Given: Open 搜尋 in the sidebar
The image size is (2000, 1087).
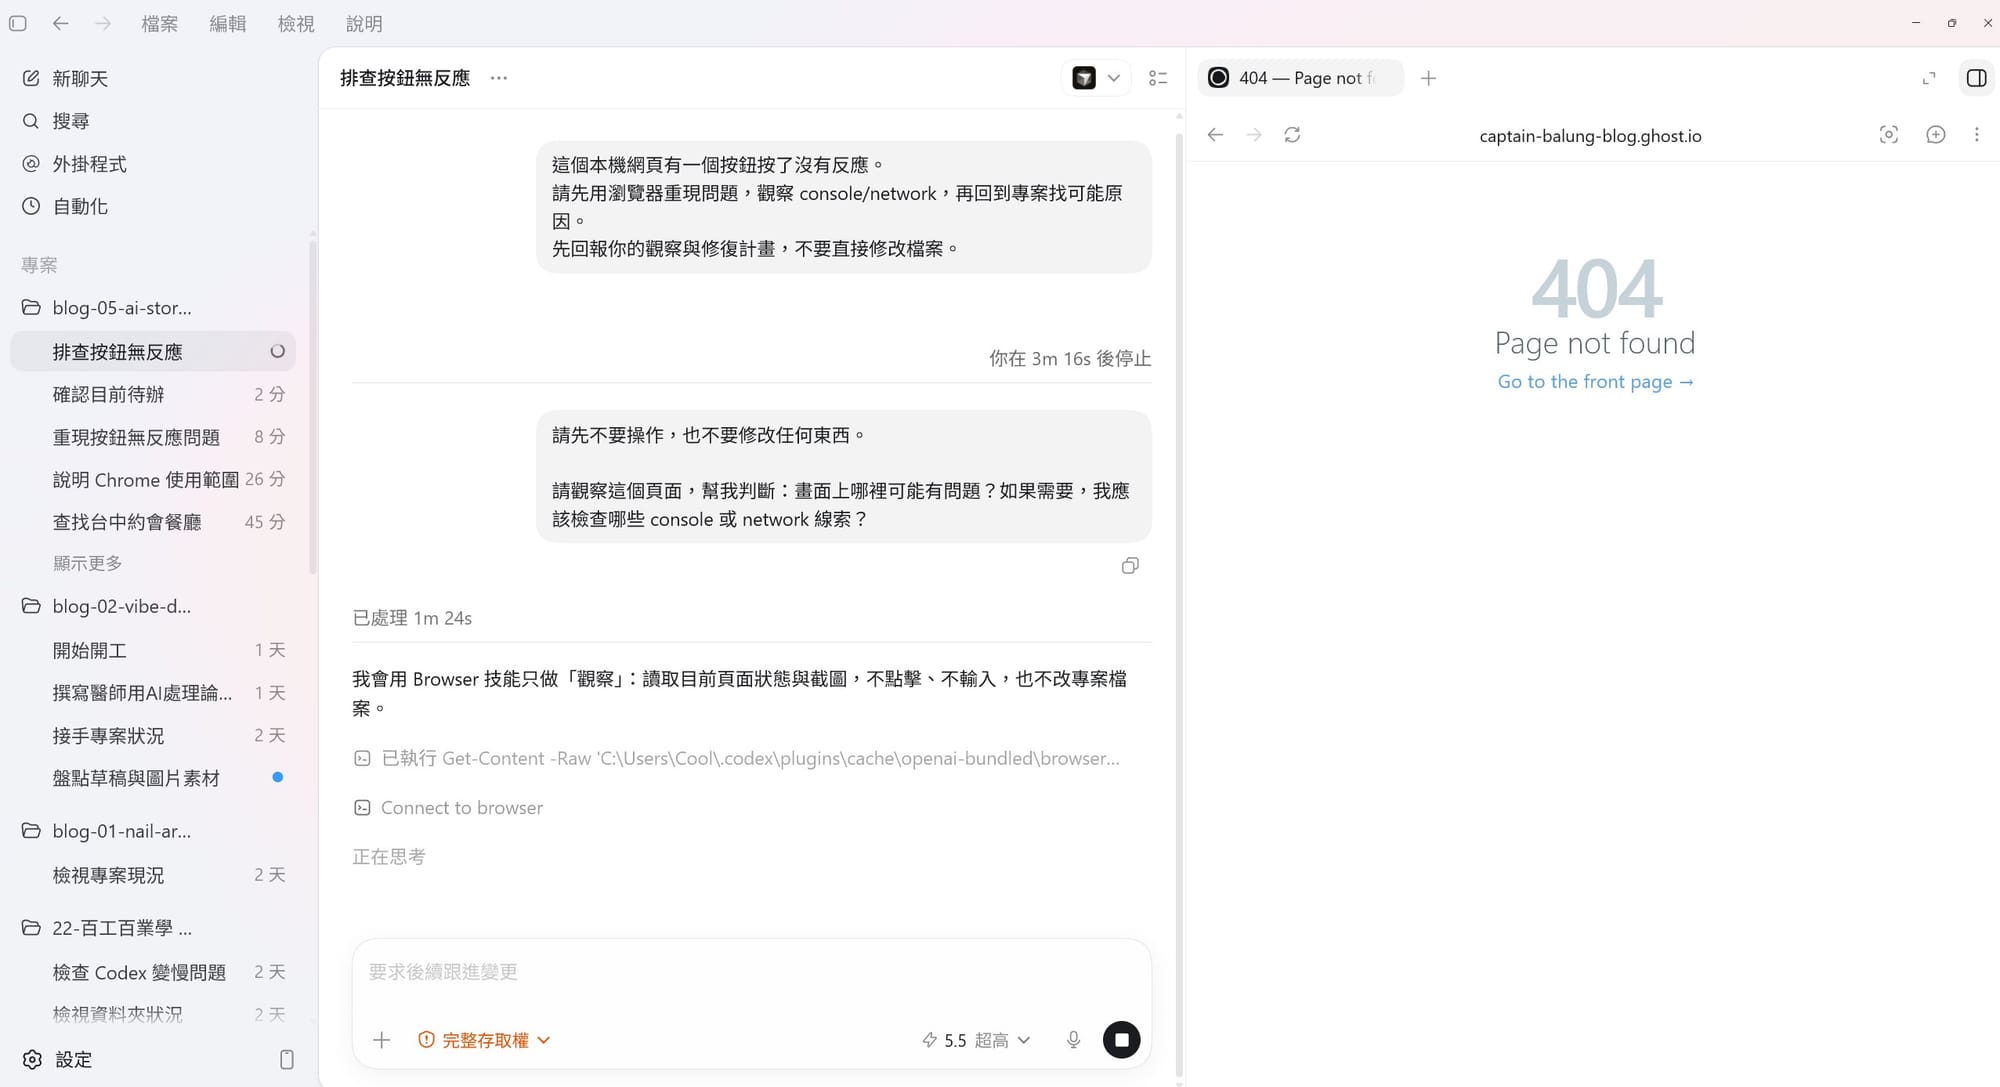Looking at the screenshot, I should pyautogui.click(x=155, y=121).
